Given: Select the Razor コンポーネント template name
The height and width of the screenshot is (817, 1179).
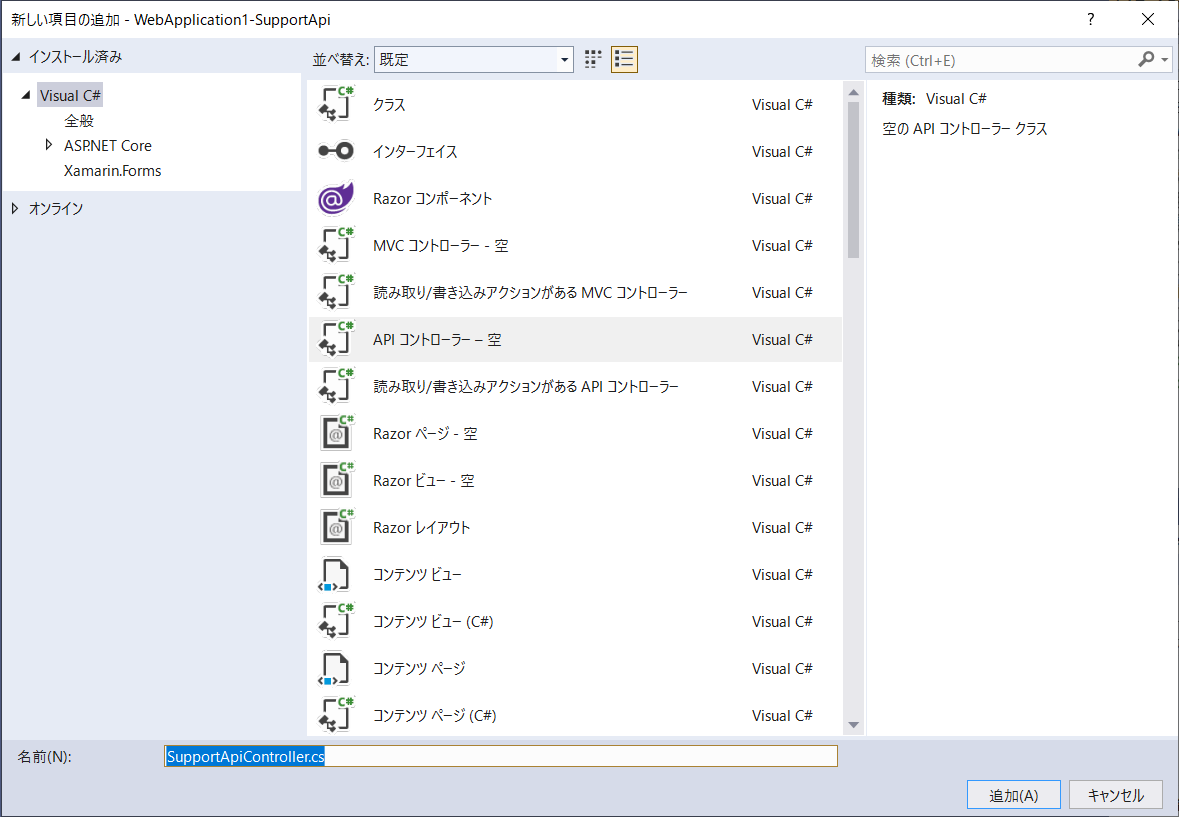Looking at the screenshot, I should (432, 198).
